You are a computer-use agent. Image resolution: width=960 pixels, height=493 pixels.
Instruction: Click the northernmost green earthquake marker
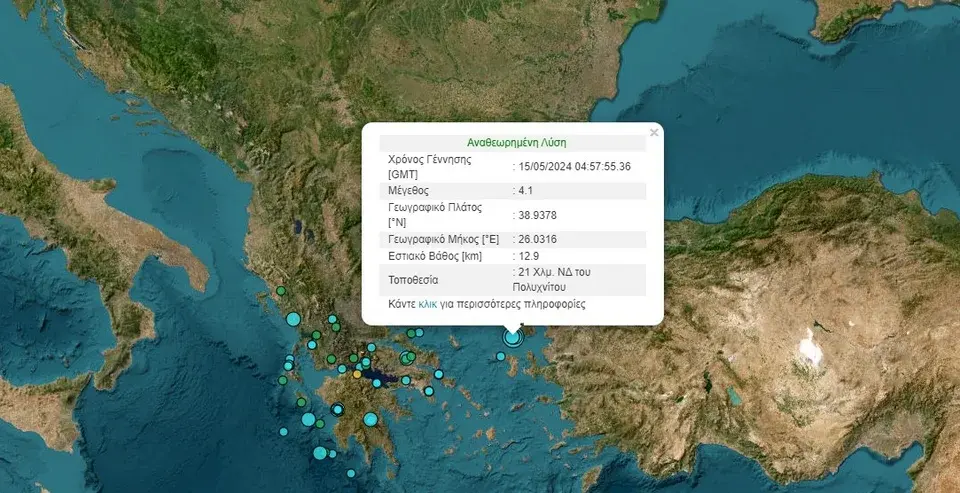(x=280, y=291)
